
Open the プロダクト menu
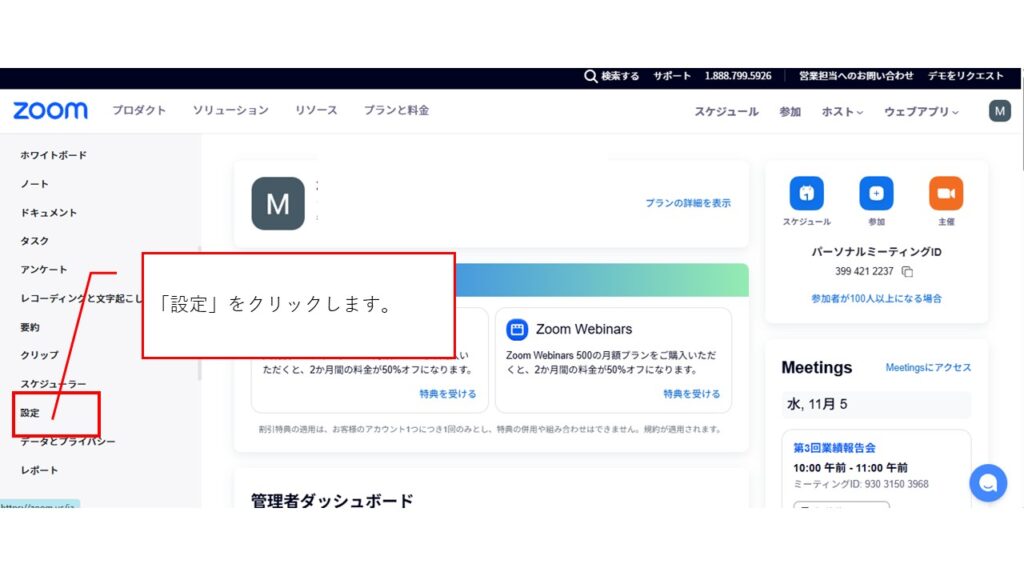click(139, 111)
